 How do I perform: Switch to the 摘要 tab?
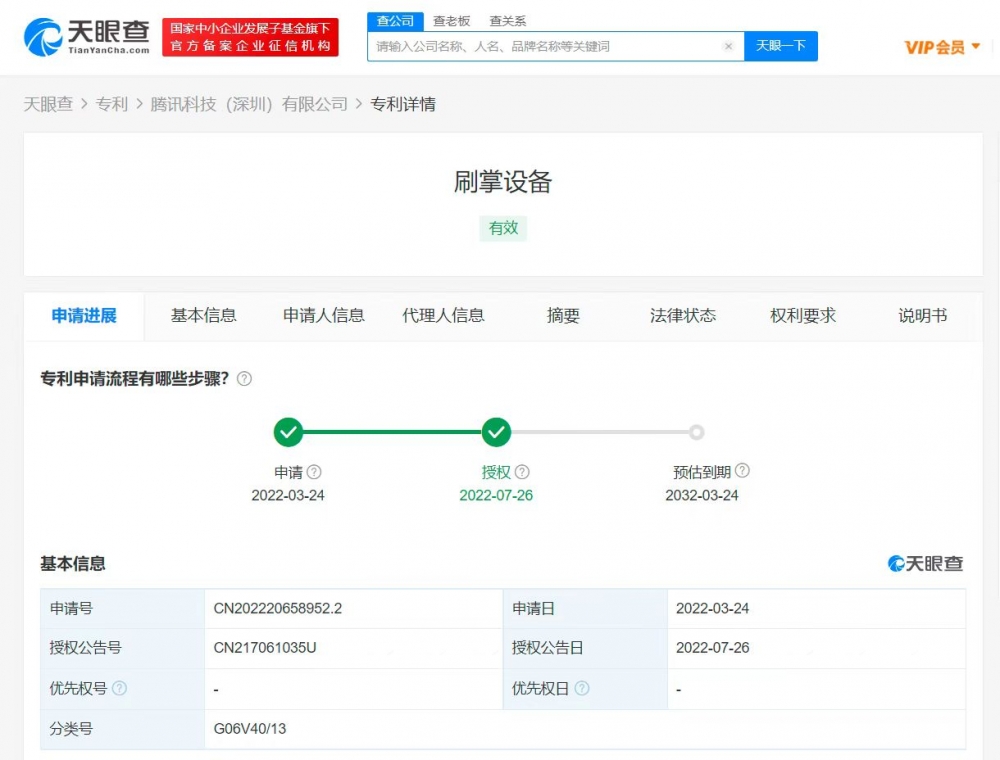point(563,316)
